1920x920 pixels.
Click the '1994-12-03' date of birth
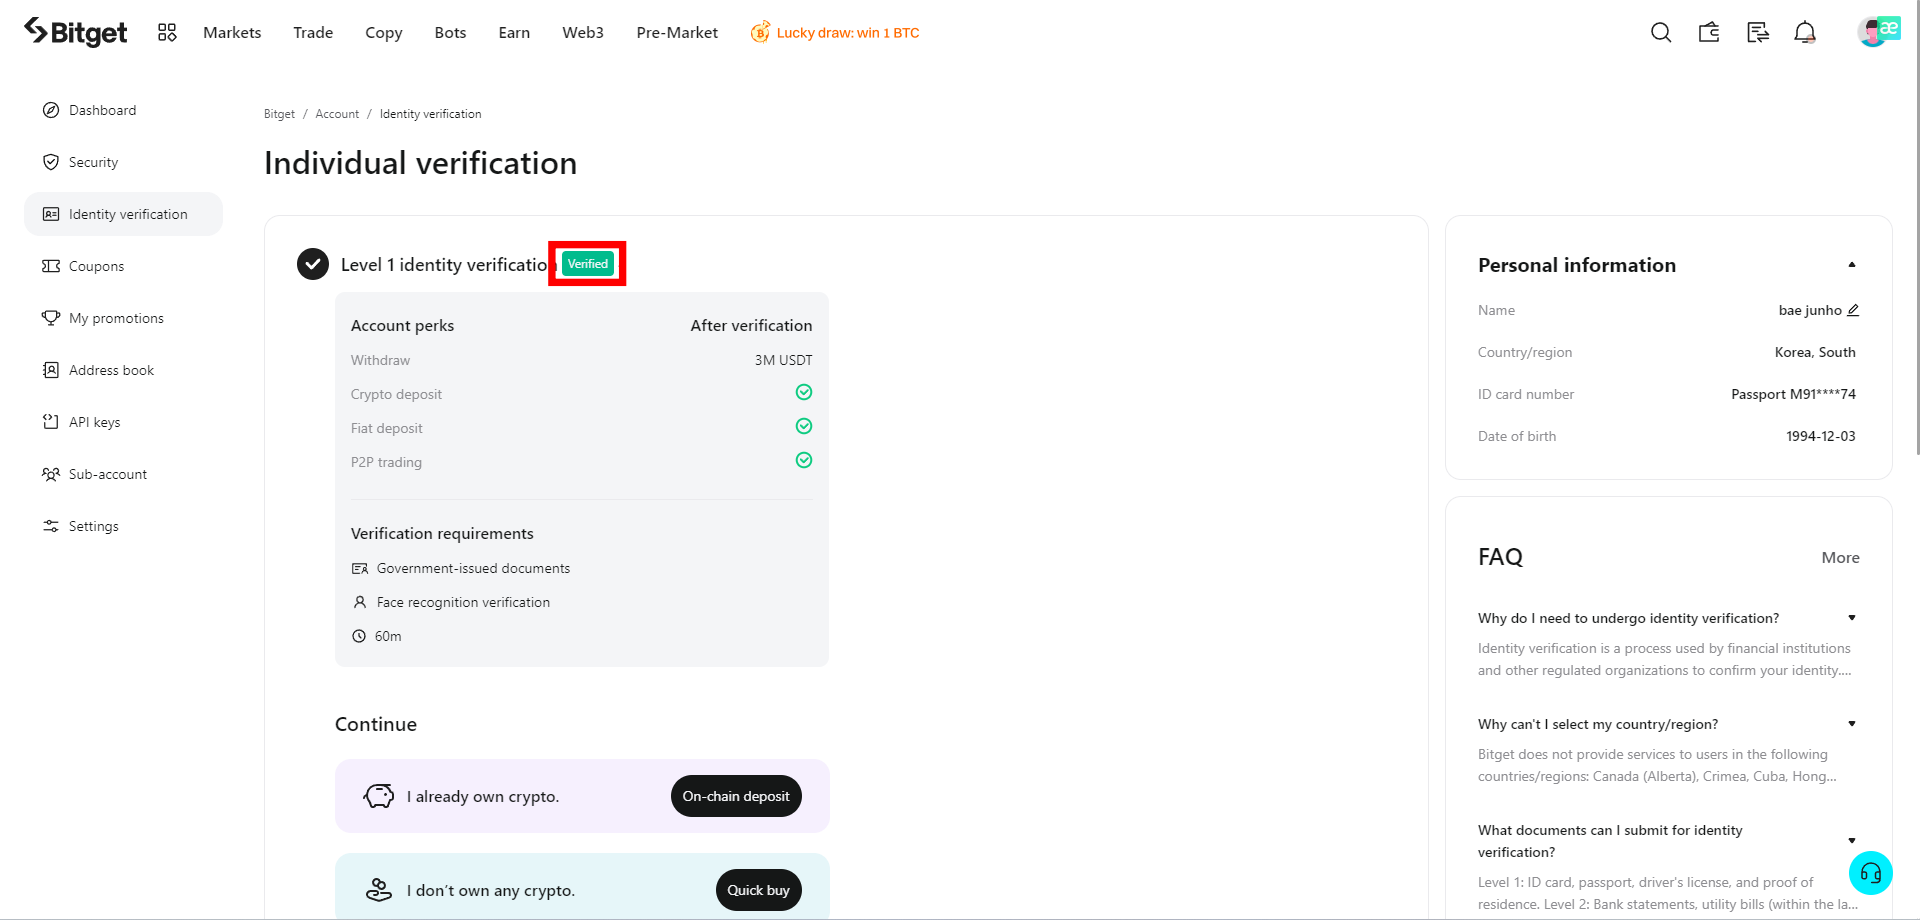1821,436
